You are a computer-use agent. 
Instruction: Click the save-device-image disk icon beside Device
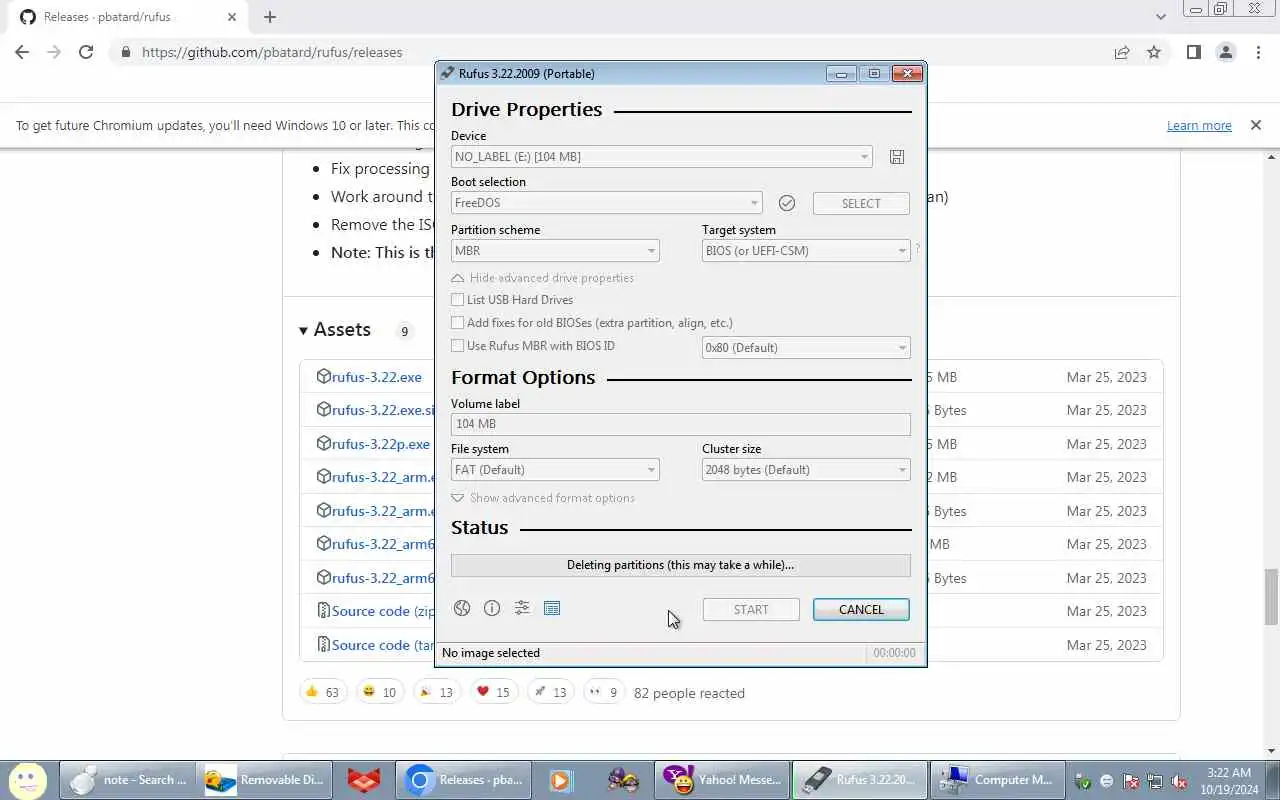click(x=897, y=157)
